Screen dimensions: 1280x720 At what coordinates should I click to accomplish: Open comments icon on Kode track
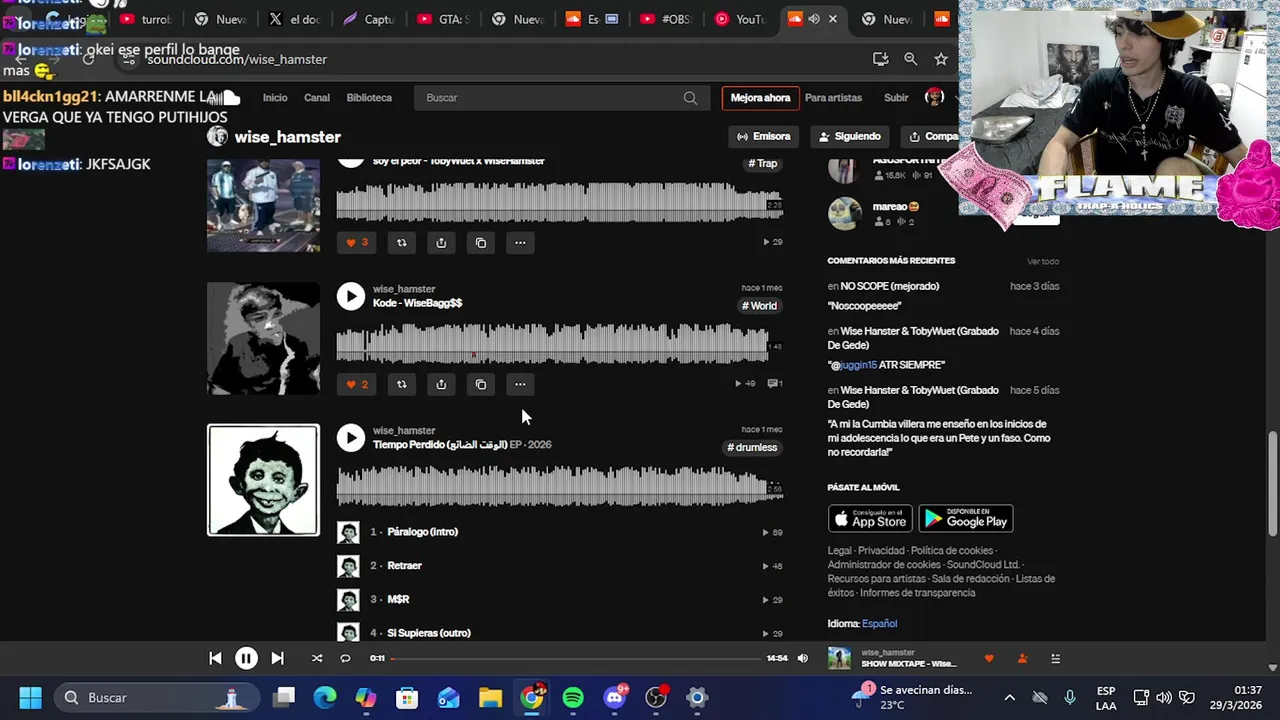(x=774, y=383)
